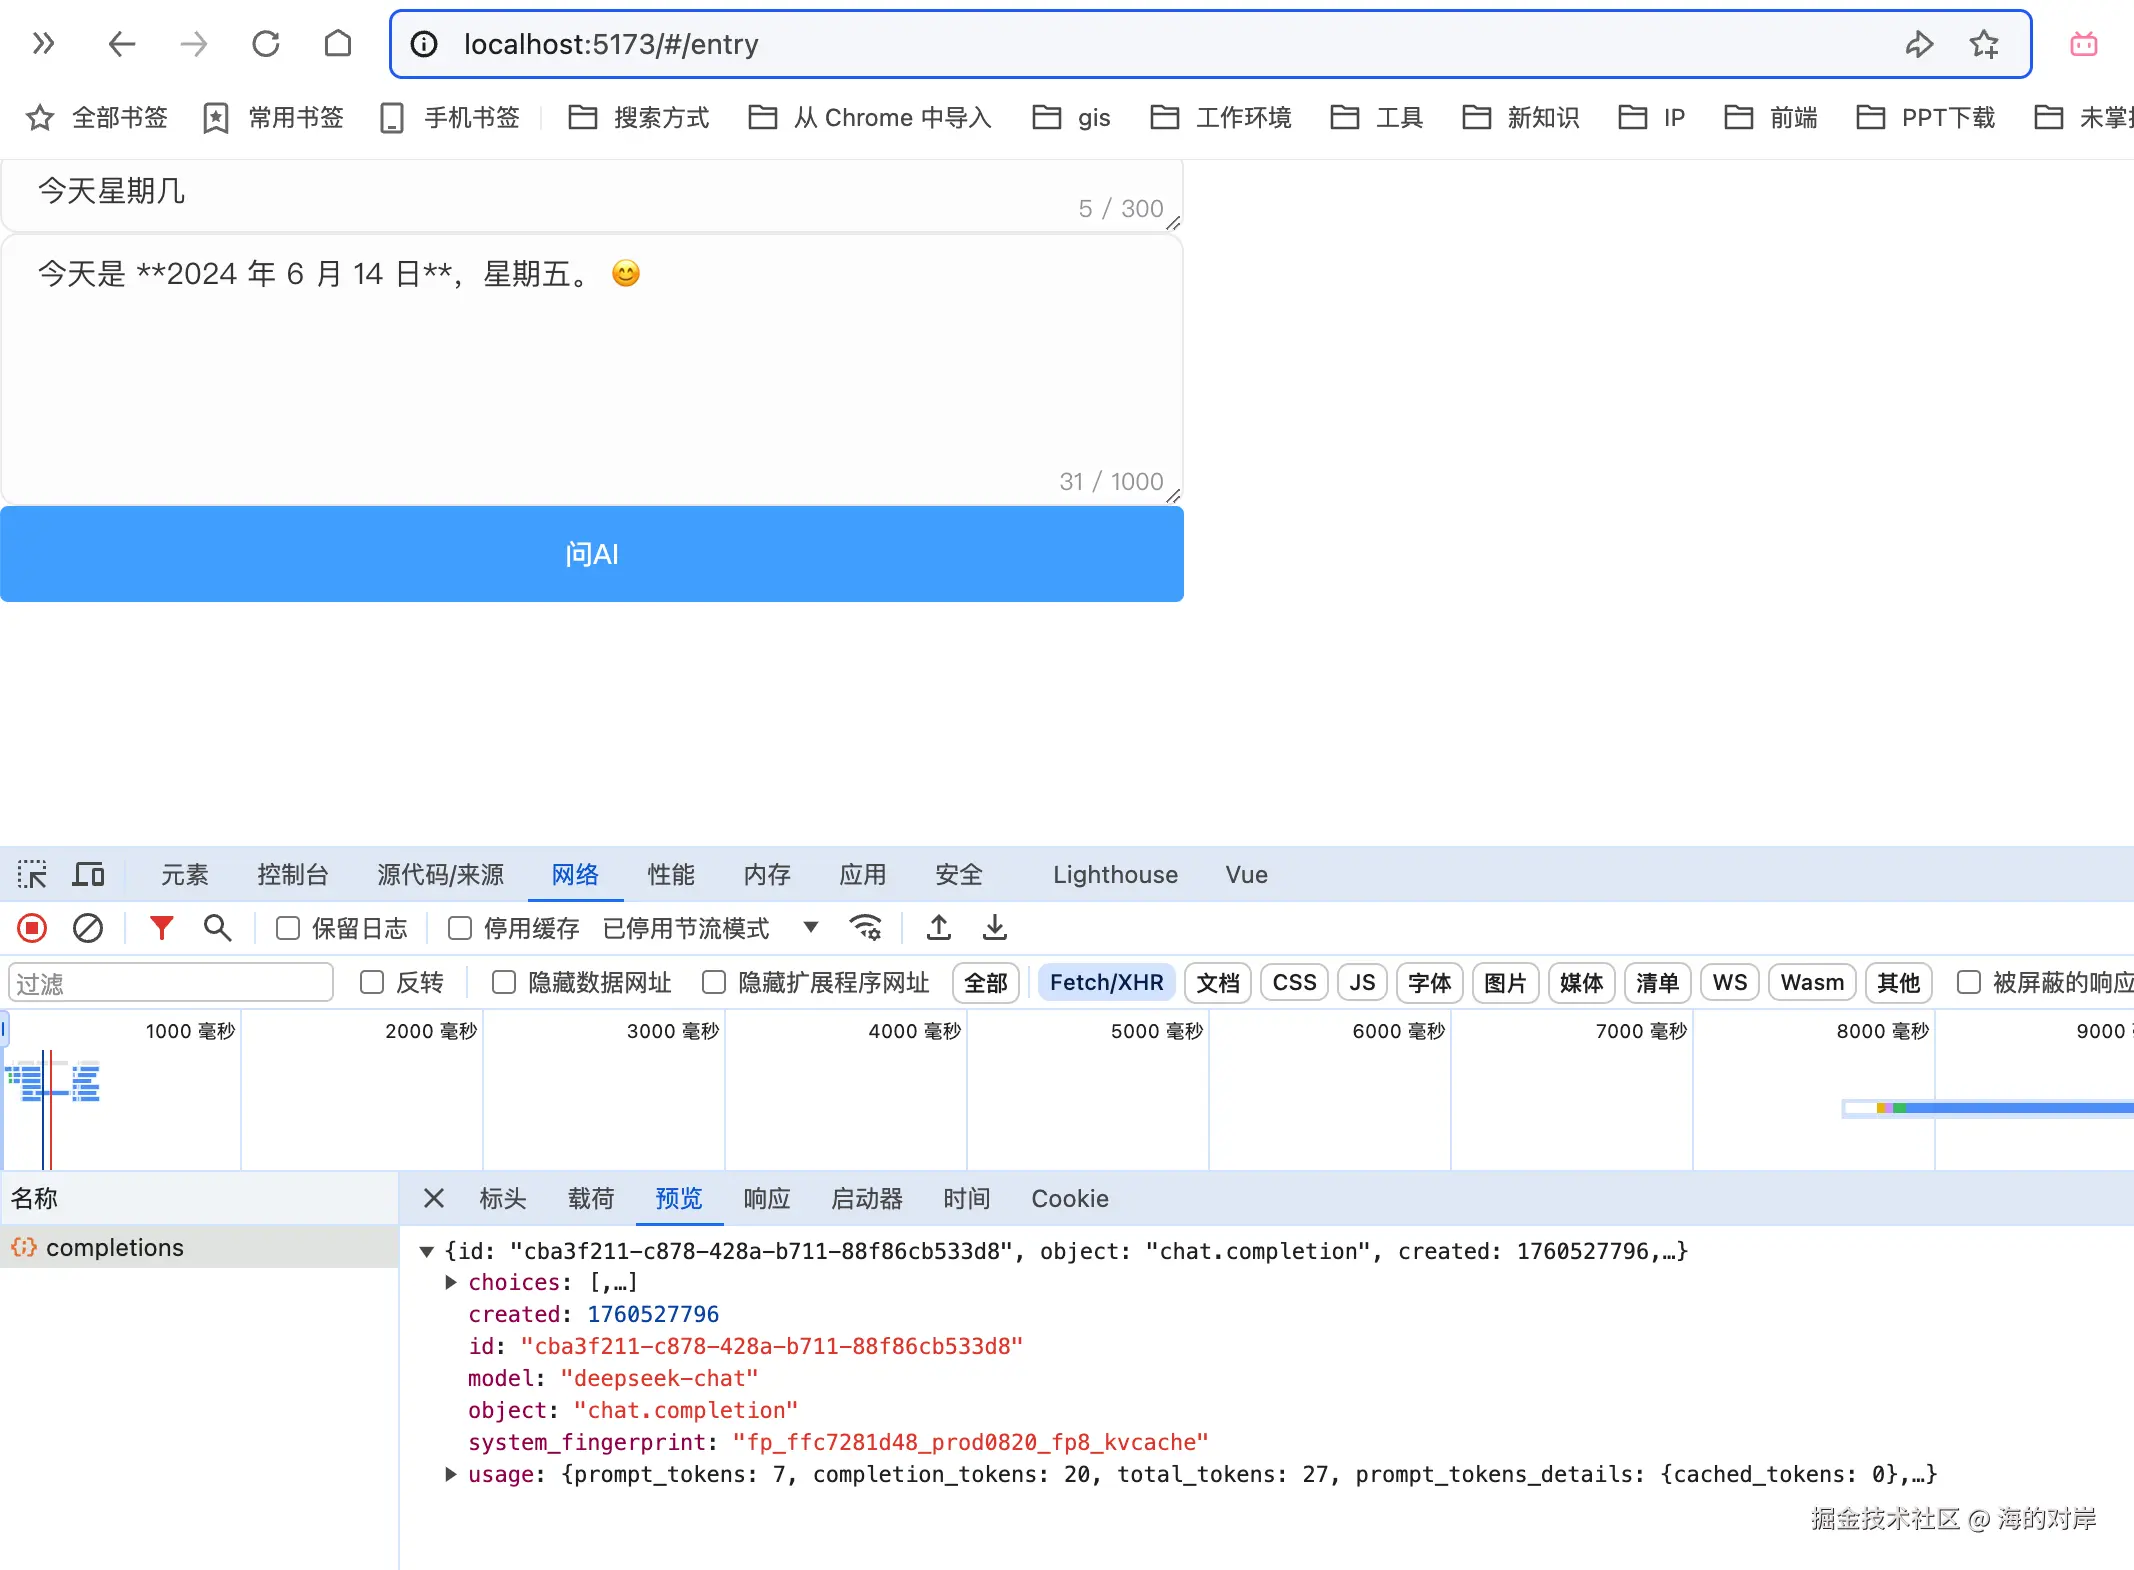
Task: Activate the inspect element selector icon
Action: [32, 875]
